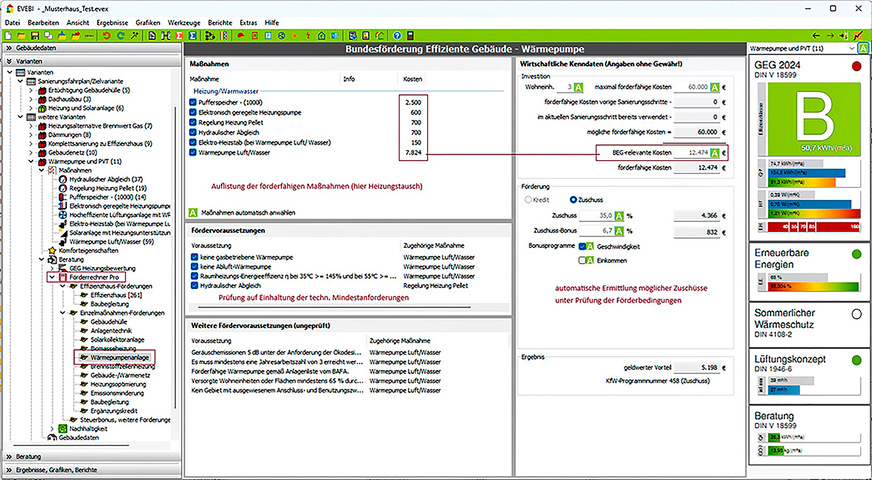Toggle Wärmepumpe Luft/Wasser measure checkbox
Viewport: 872px width, 480px height.
(x=193, y=152)
